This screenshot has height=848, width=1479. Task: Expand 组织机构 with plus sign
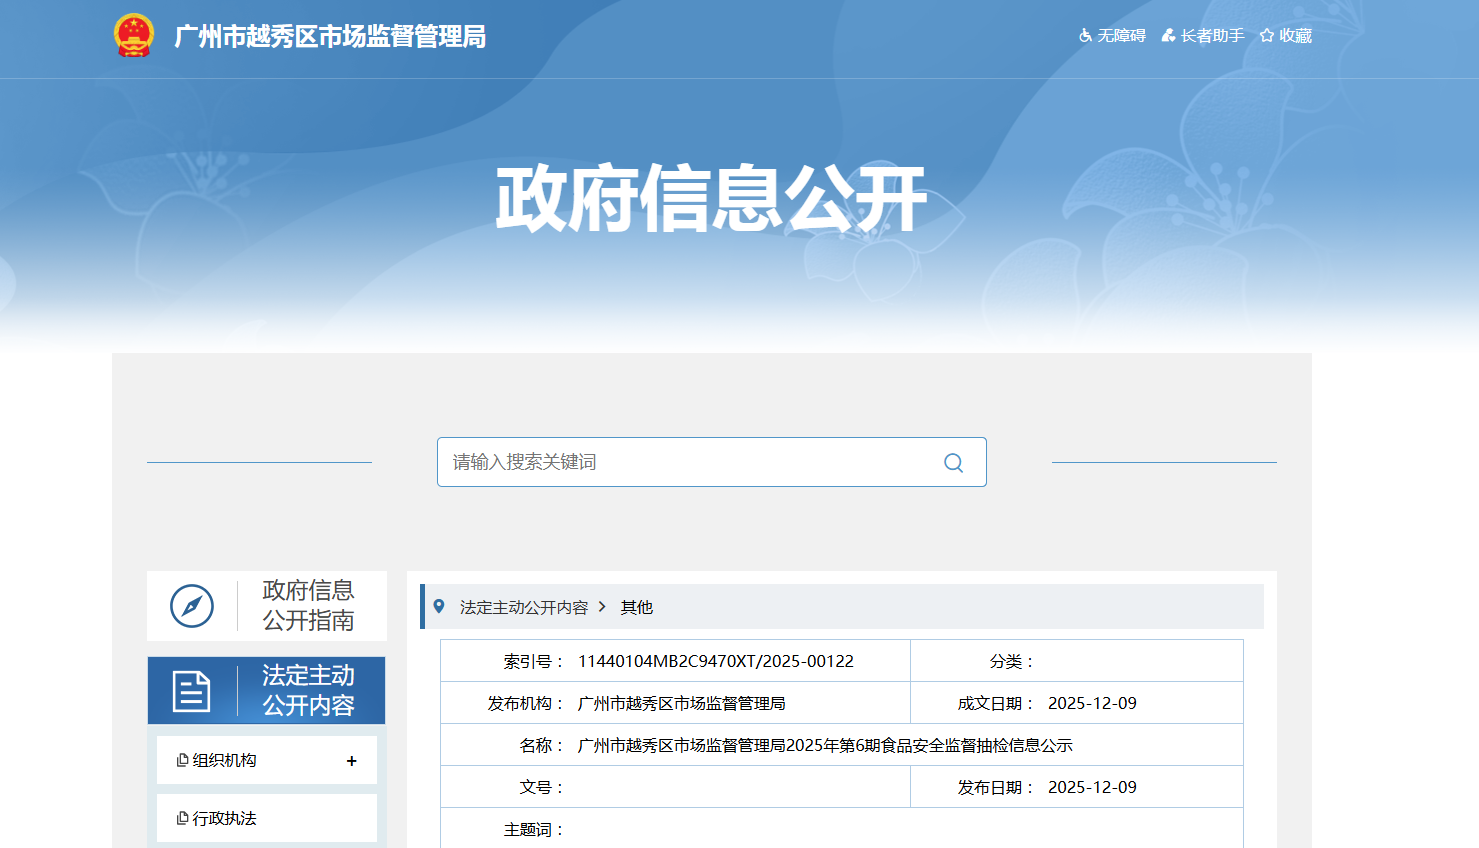[351, 761]
